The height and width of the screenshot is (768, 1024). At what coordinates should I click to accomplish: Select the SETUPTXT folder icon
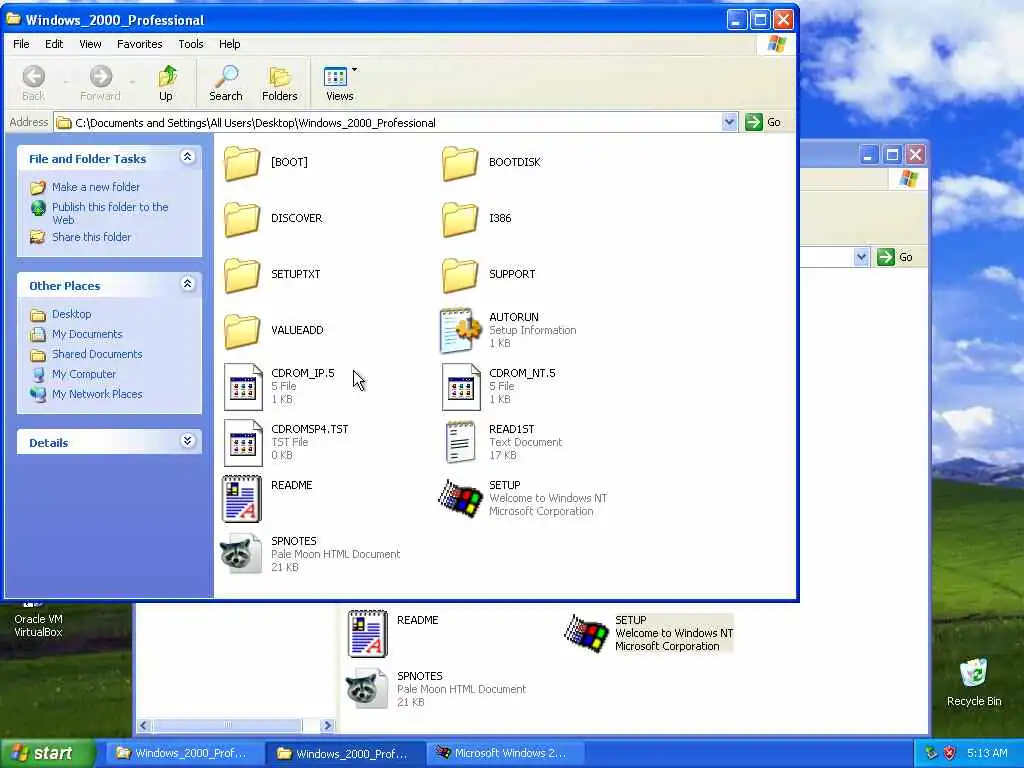(242, 275)
